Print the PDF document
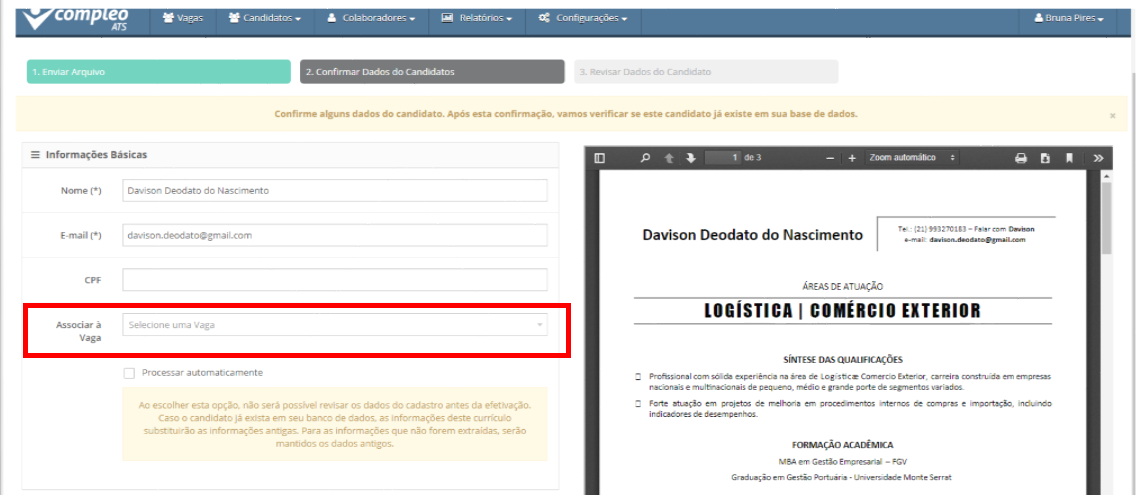 (1021, 158)
